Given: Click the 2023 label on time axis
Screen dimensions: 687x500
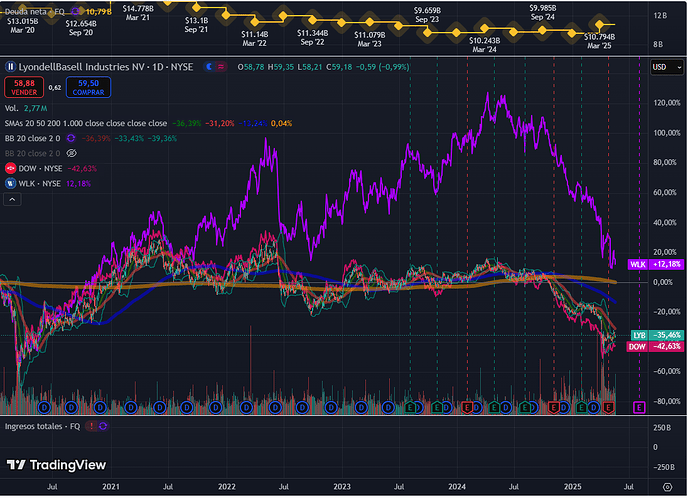Looking at the screenshot, I should (342, 487).
